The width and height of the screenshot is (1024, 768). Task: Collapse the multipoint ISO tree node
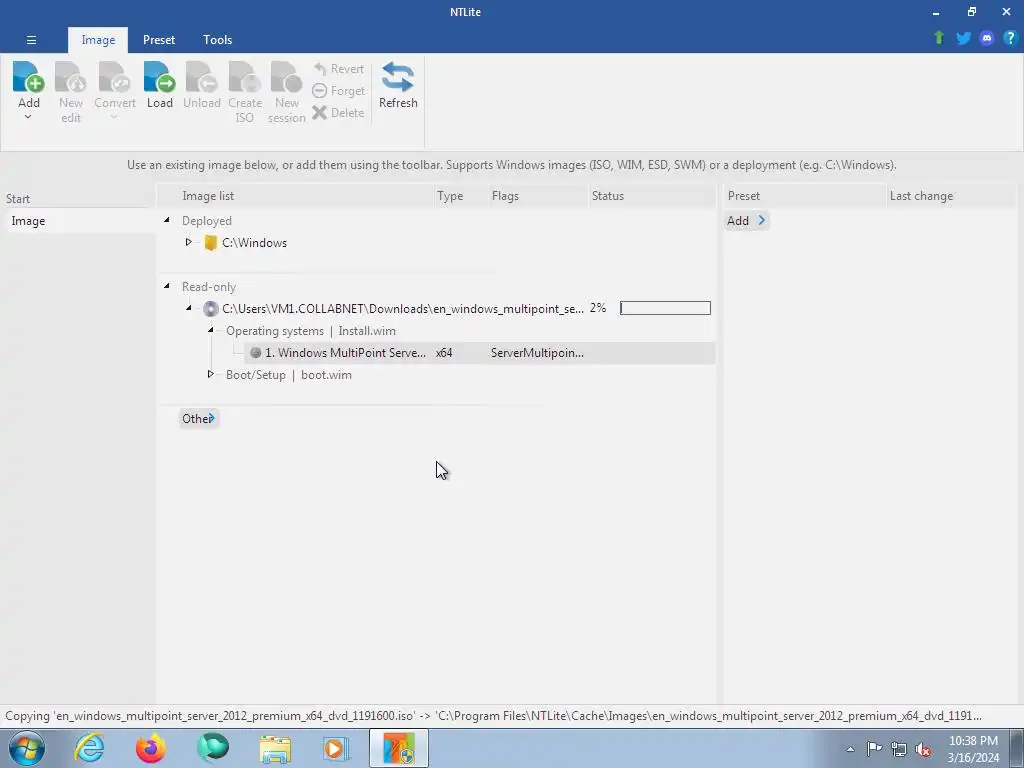pos(189,308)
